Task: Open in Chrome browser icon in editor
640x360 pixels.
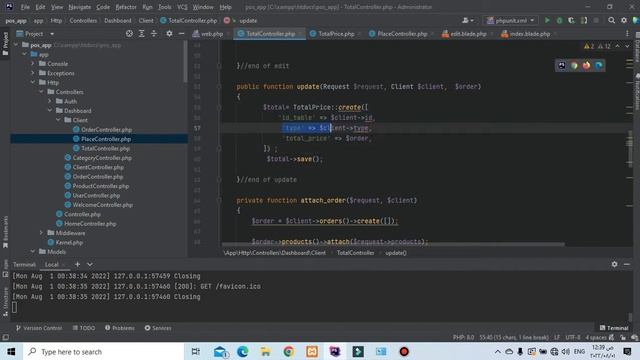Action: click(x=574, y=65)
